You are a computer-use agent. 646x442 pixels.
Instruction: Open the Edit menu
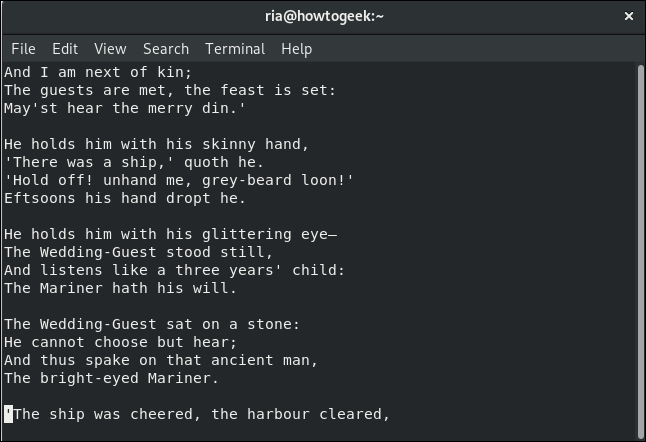(65, 49)
